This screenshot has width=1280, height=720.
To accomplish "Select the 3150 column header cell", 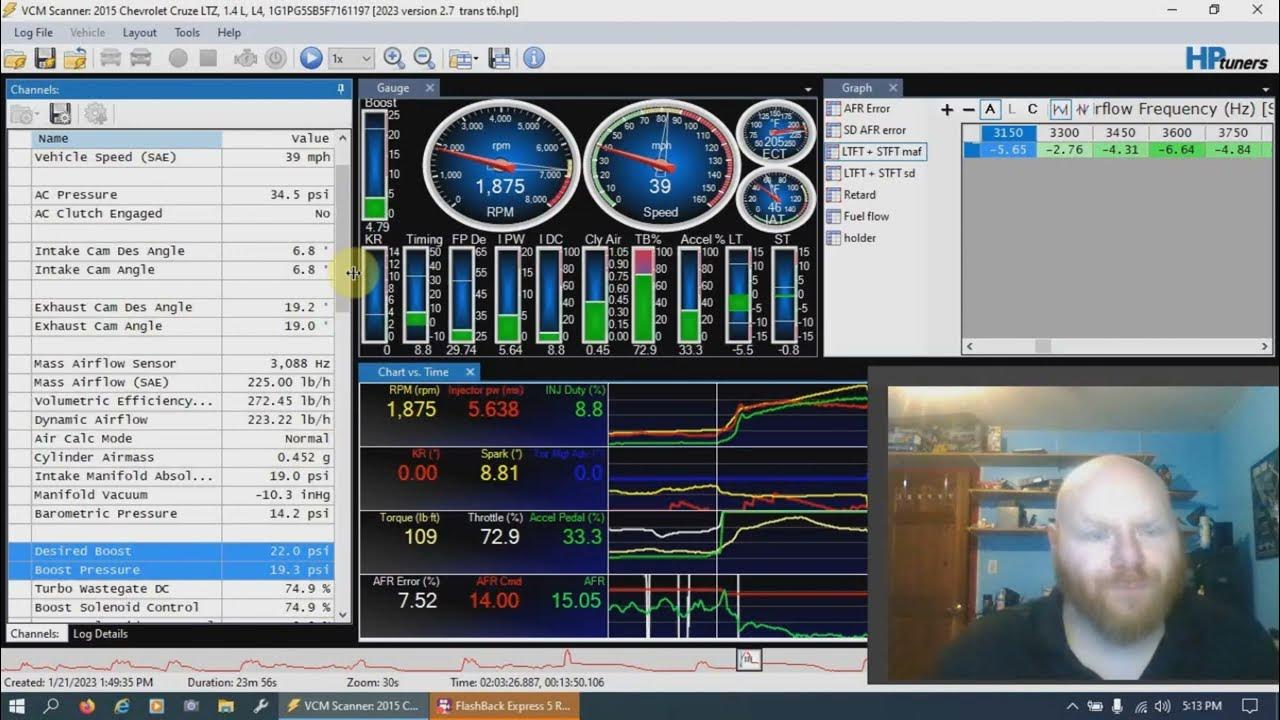I will click(1008, 132).
